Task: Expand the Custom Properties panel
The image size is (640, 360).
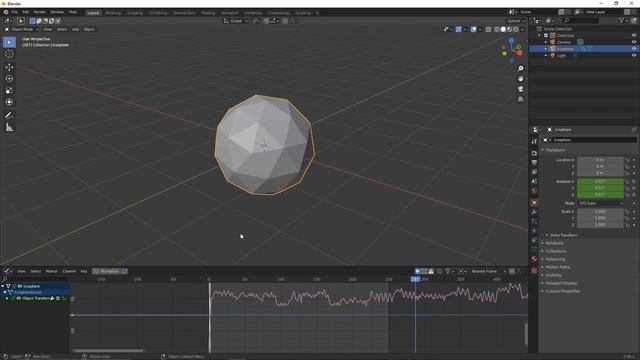Action: (x=562, y=291)
